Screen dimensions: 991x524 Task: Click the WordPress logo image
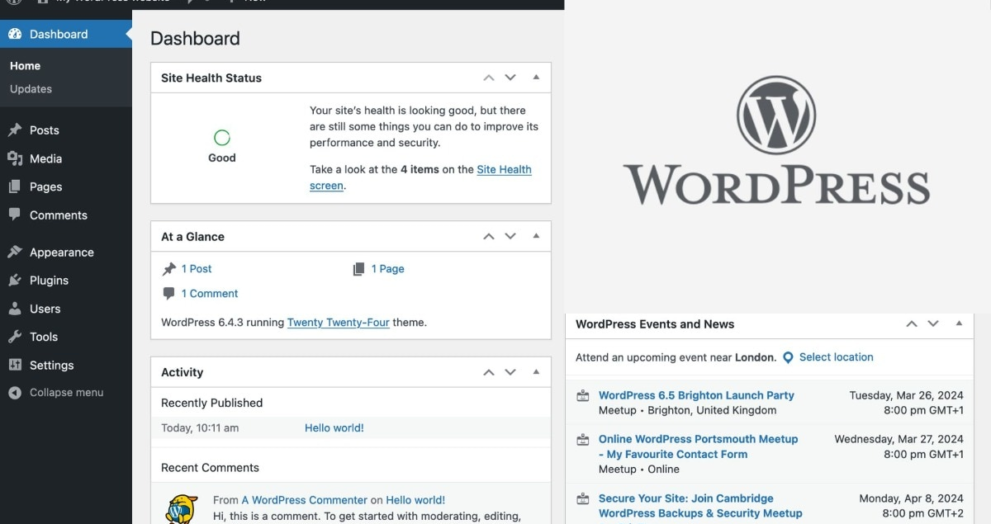point(776,140)
